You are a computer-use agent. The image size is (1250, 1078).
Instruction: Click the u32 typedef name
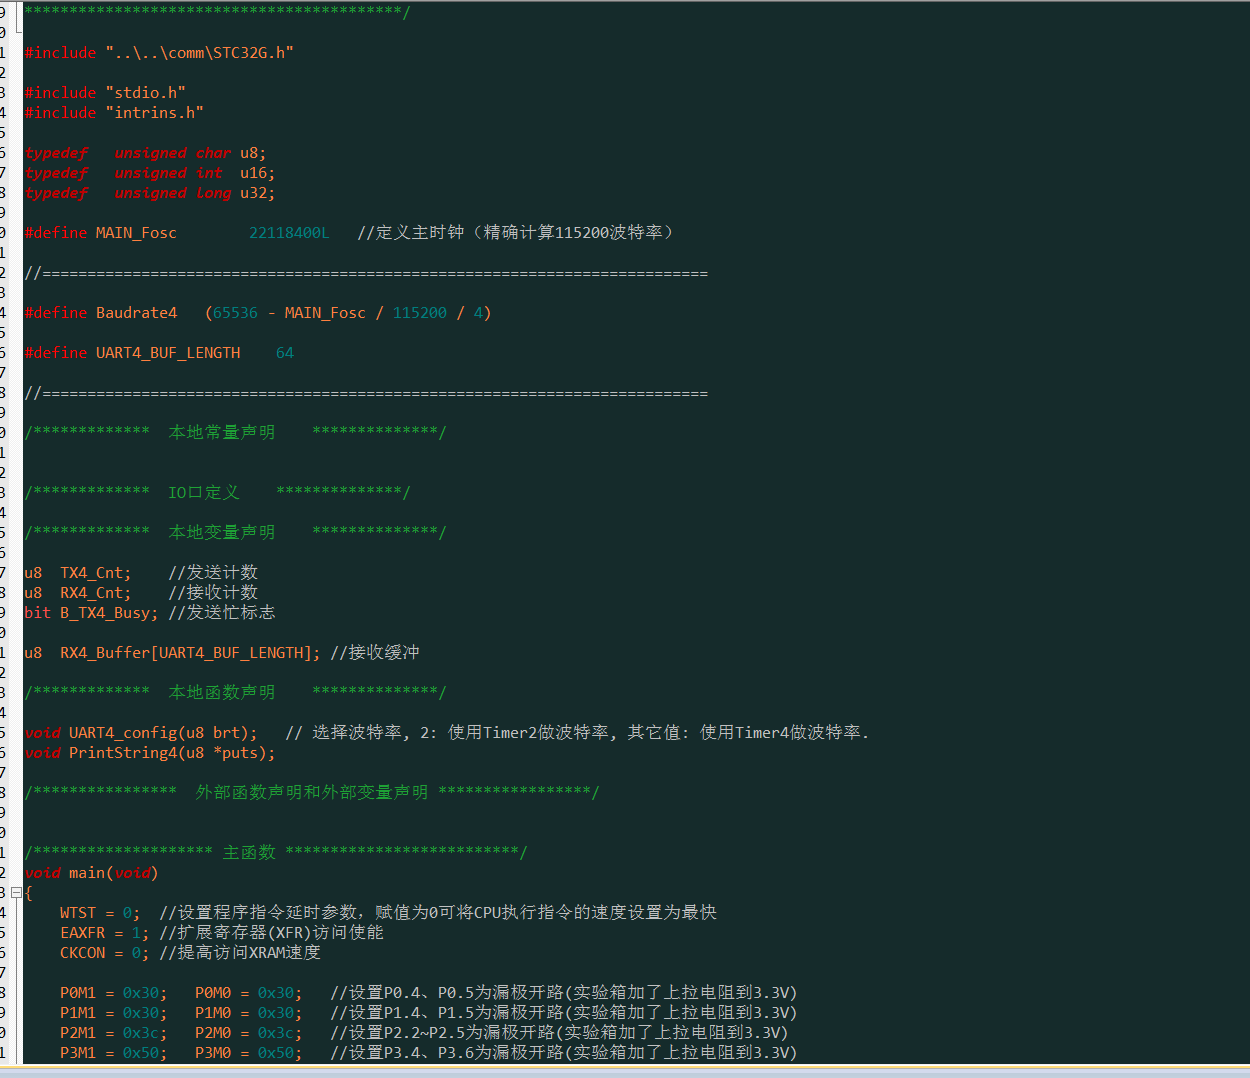coord(253,193)
